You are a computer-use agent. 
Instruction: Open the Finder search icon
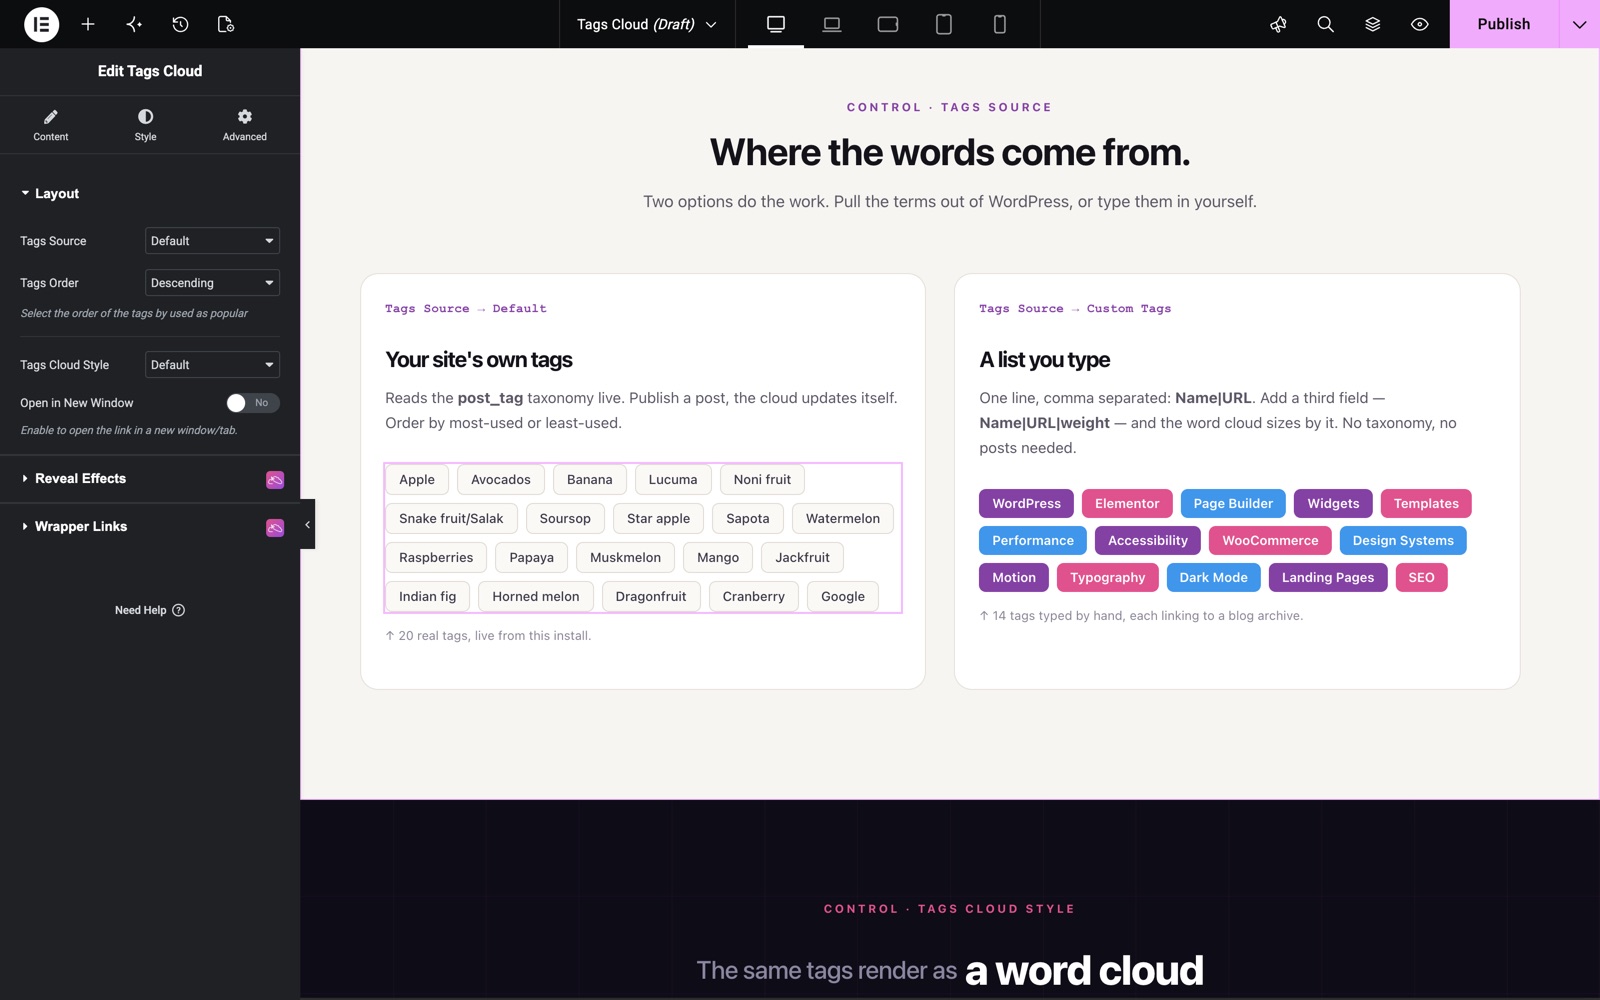click(x=1325, y=24)
